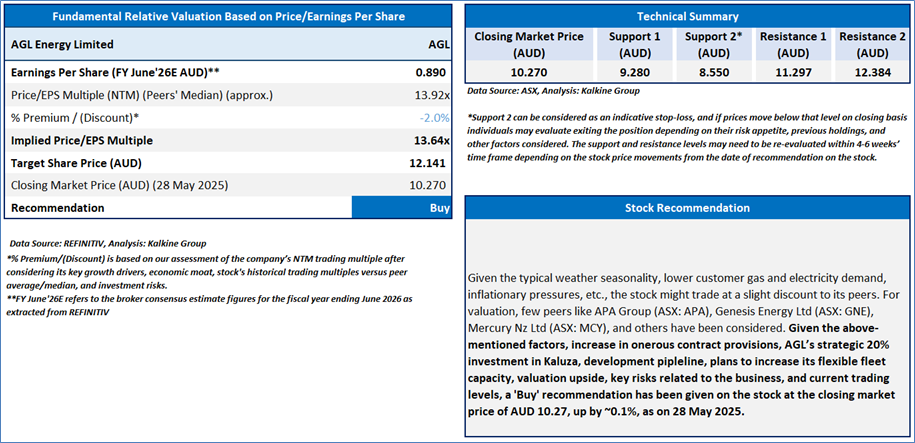This screenshot has width=915, height=443.
Task: Click the Resistance 1 value 11.297
Action: click(x=794, y=74)
